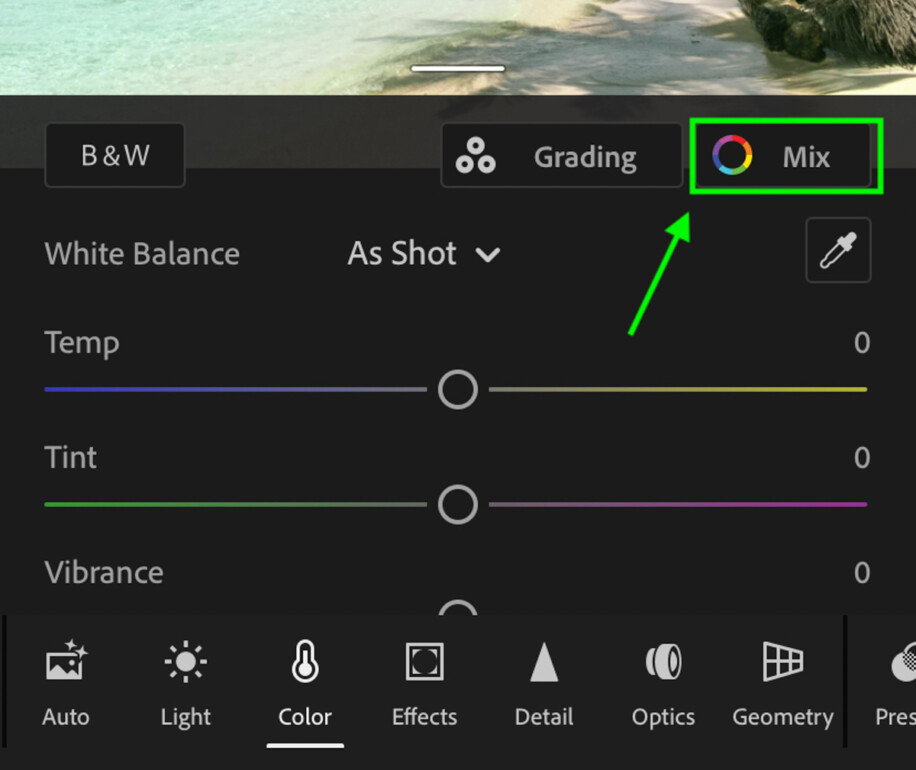Select the Effects panel icon
Screen dimensions: 916x770
424,680
